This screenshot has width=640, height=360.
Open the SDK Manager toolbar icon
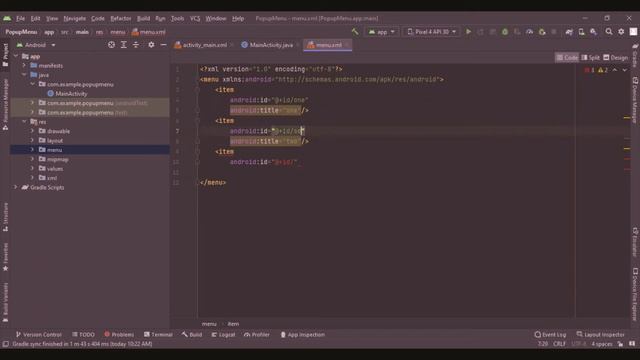(x=593, y=31)
